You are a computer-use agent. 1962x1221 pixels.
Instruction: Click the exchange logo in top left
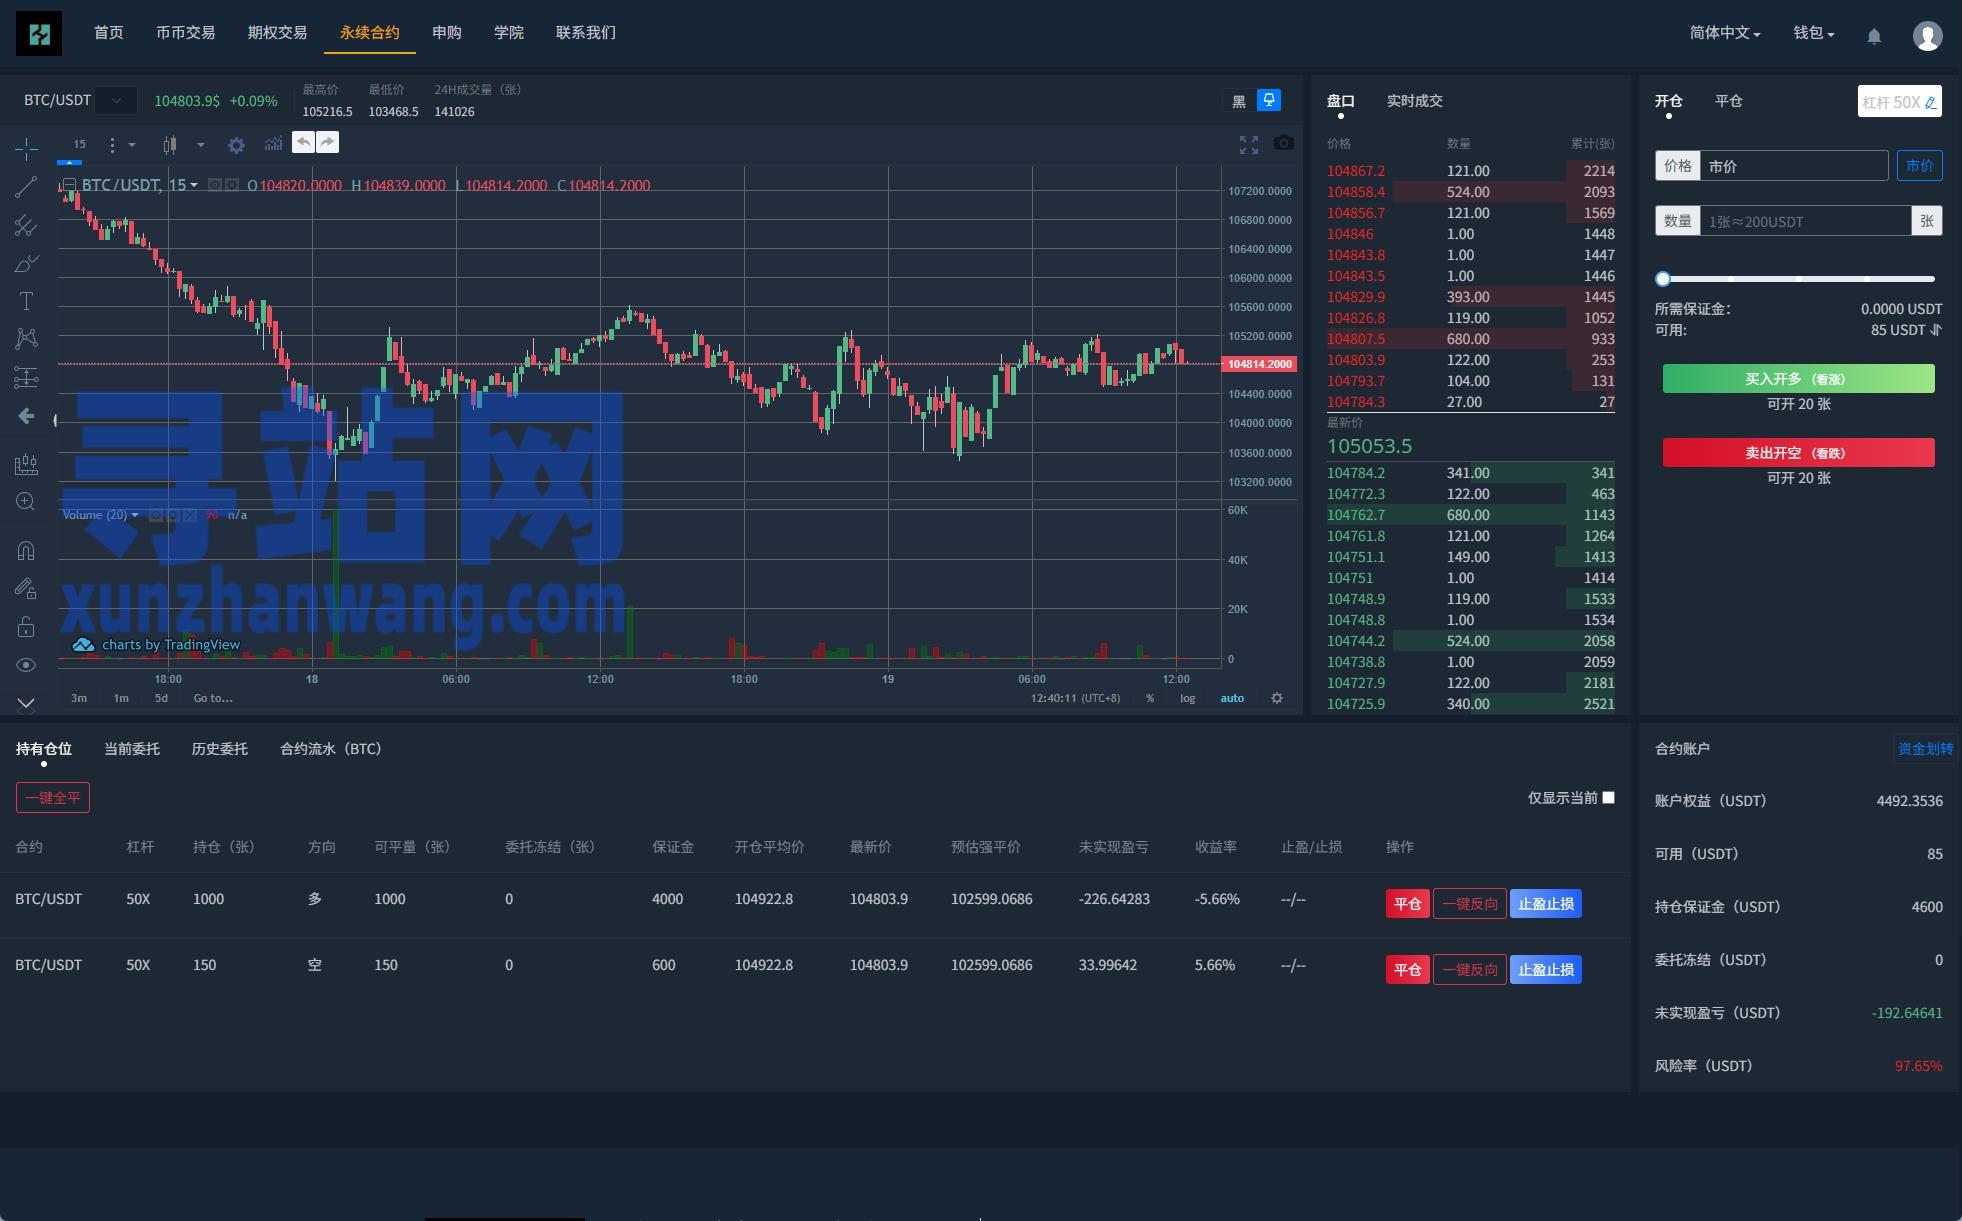(x=39, y=34)
